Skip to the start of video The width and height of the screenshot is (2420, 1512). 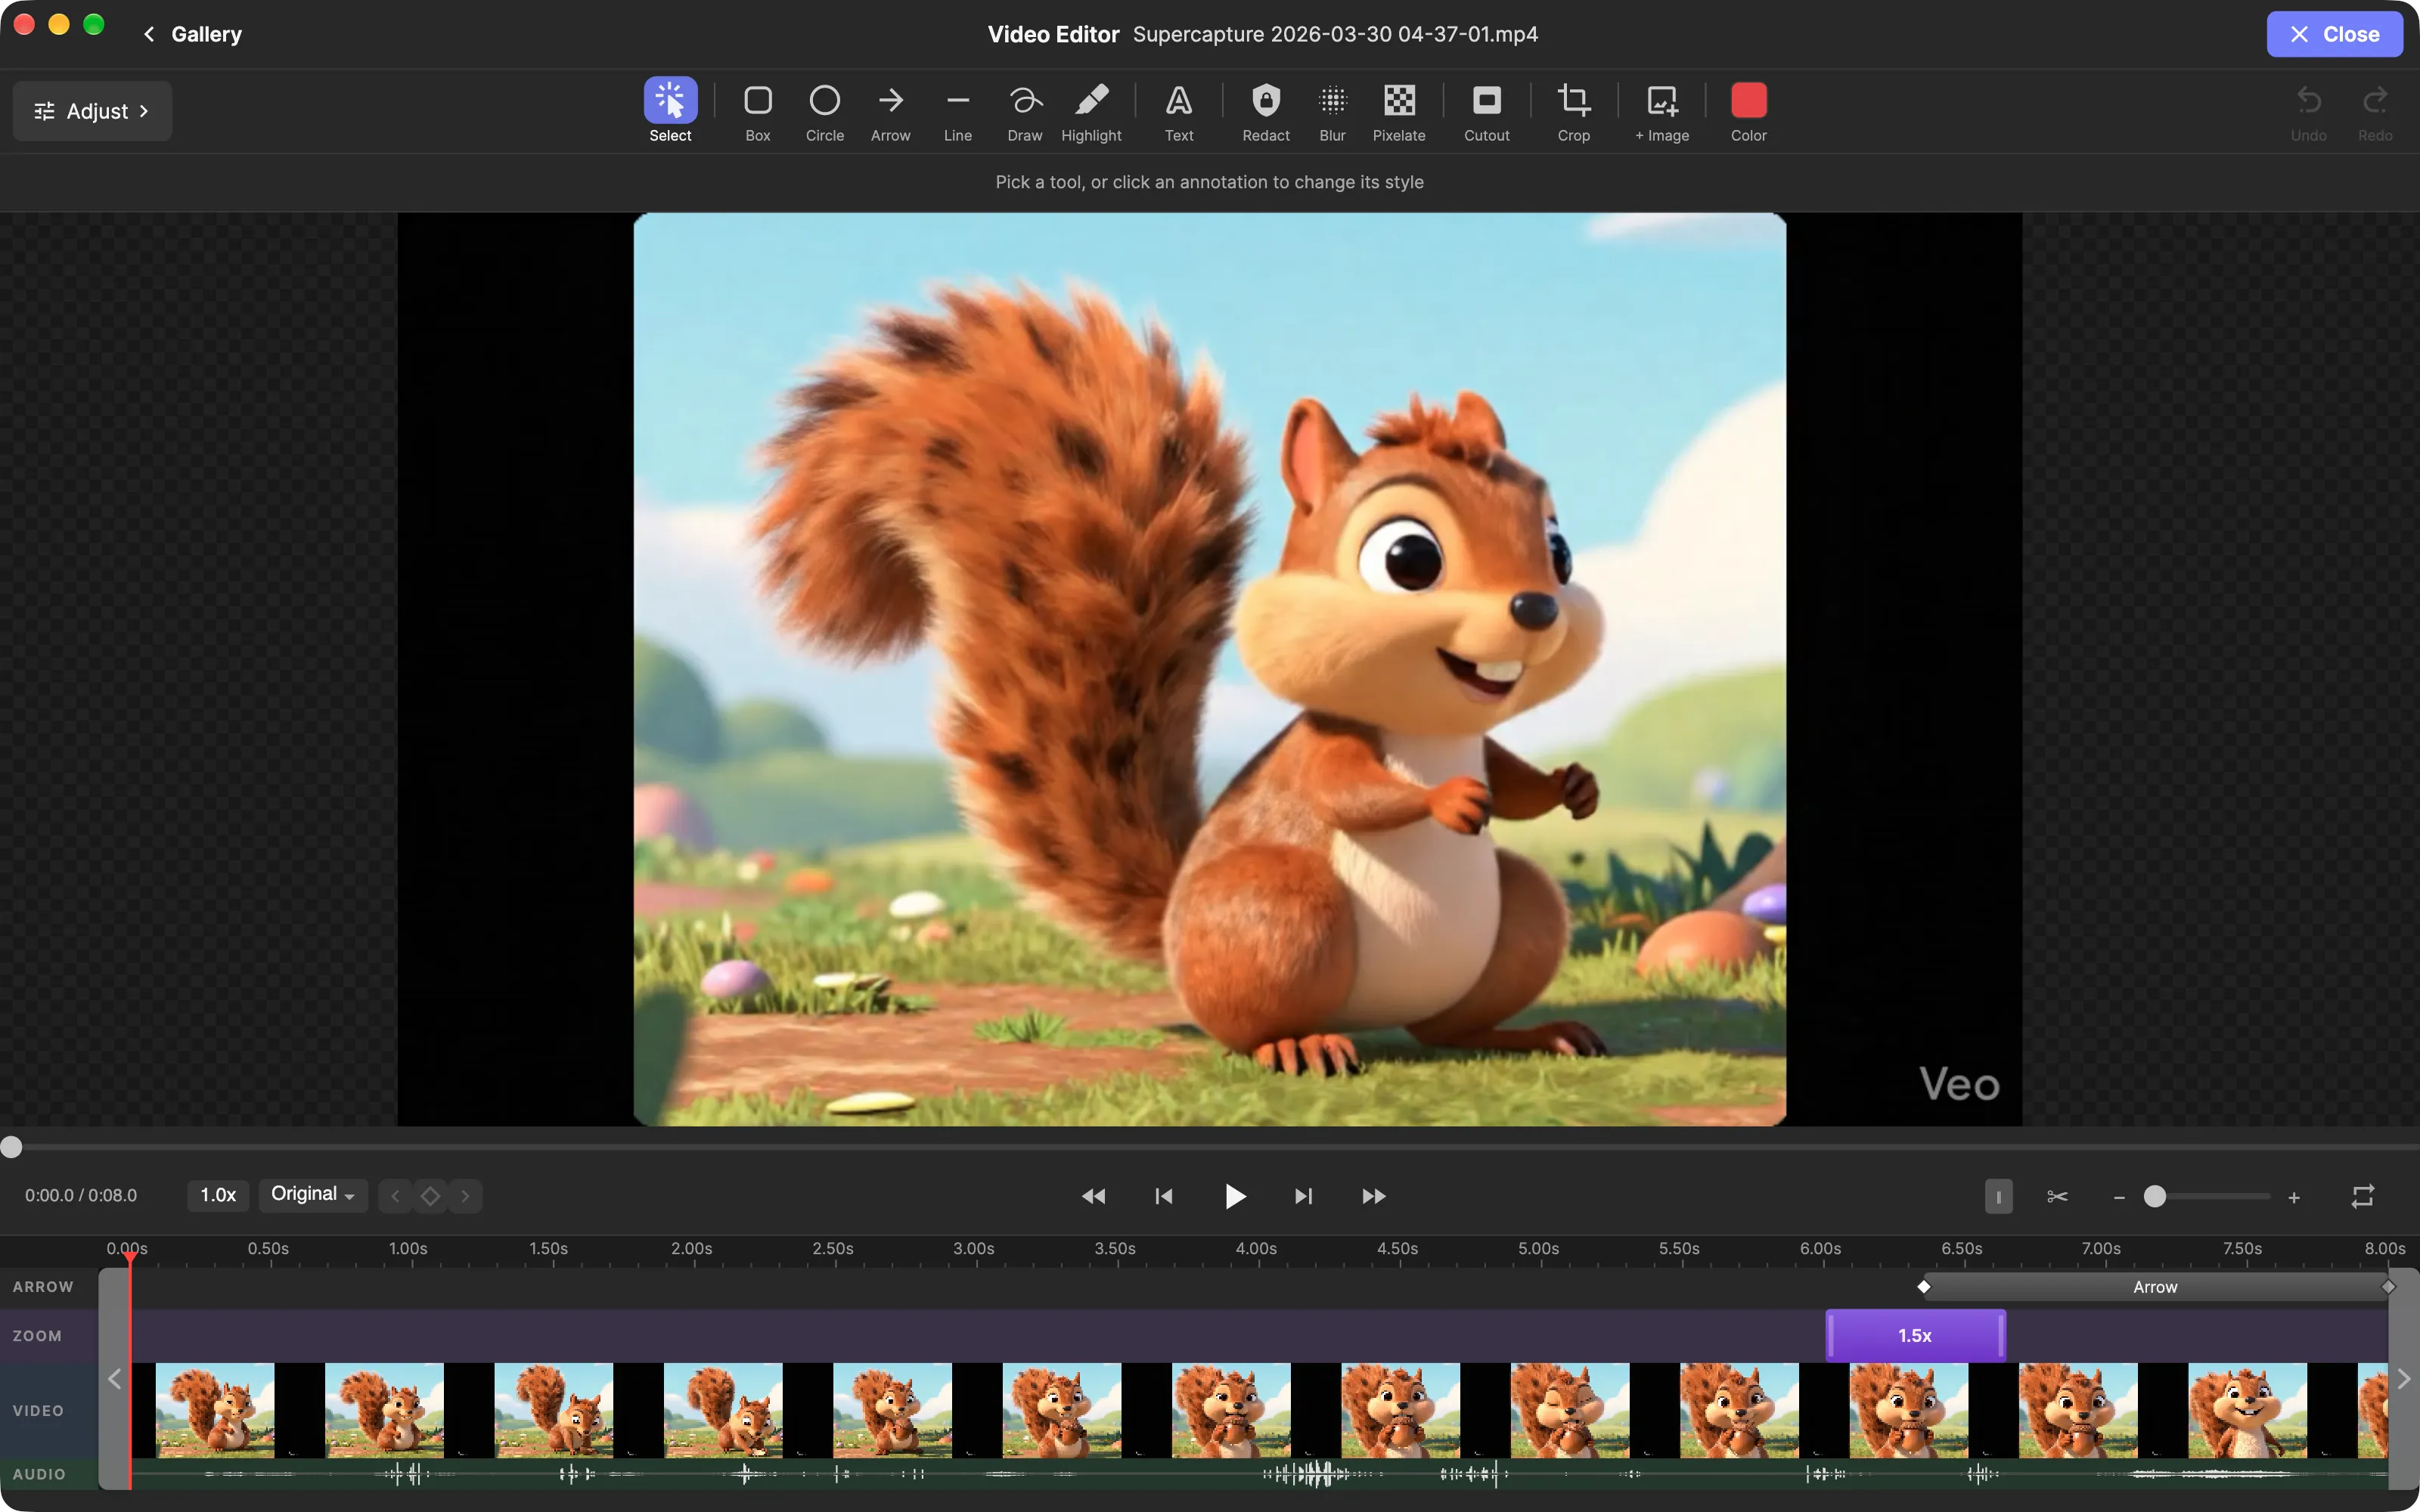1164,1196
